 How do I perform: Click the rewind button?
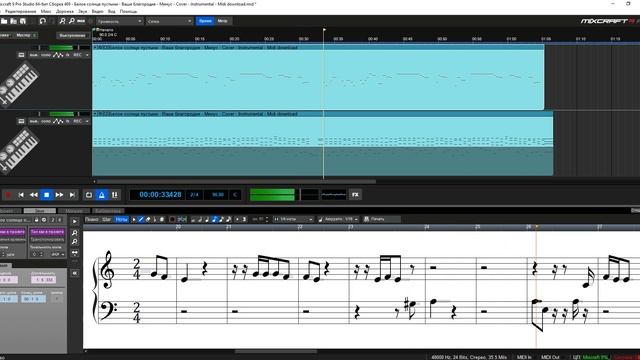33,195
